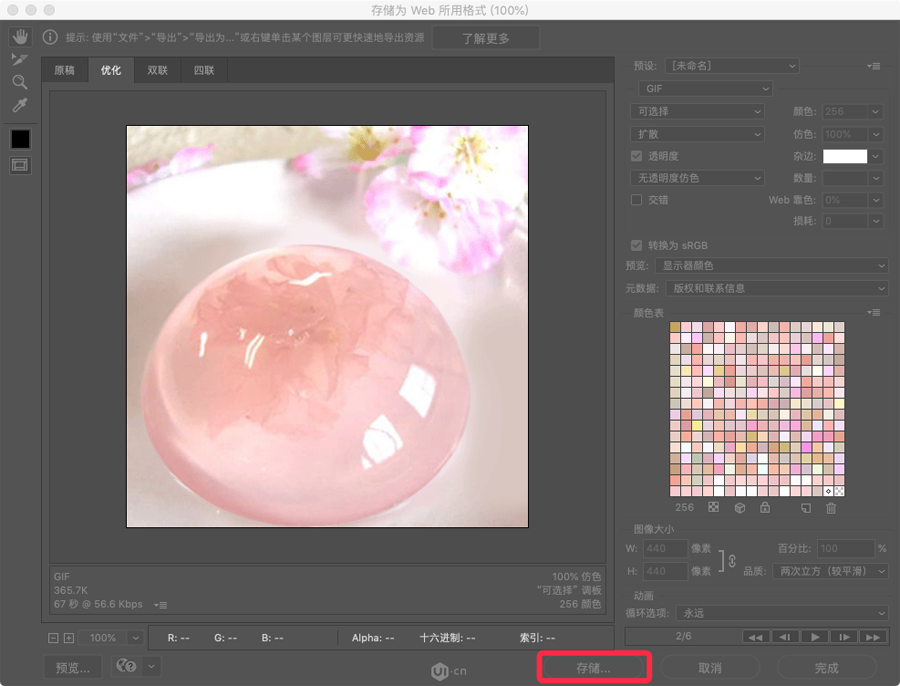Select the Zoom tool
900x686 pixels.
click(x=20, y=82)
